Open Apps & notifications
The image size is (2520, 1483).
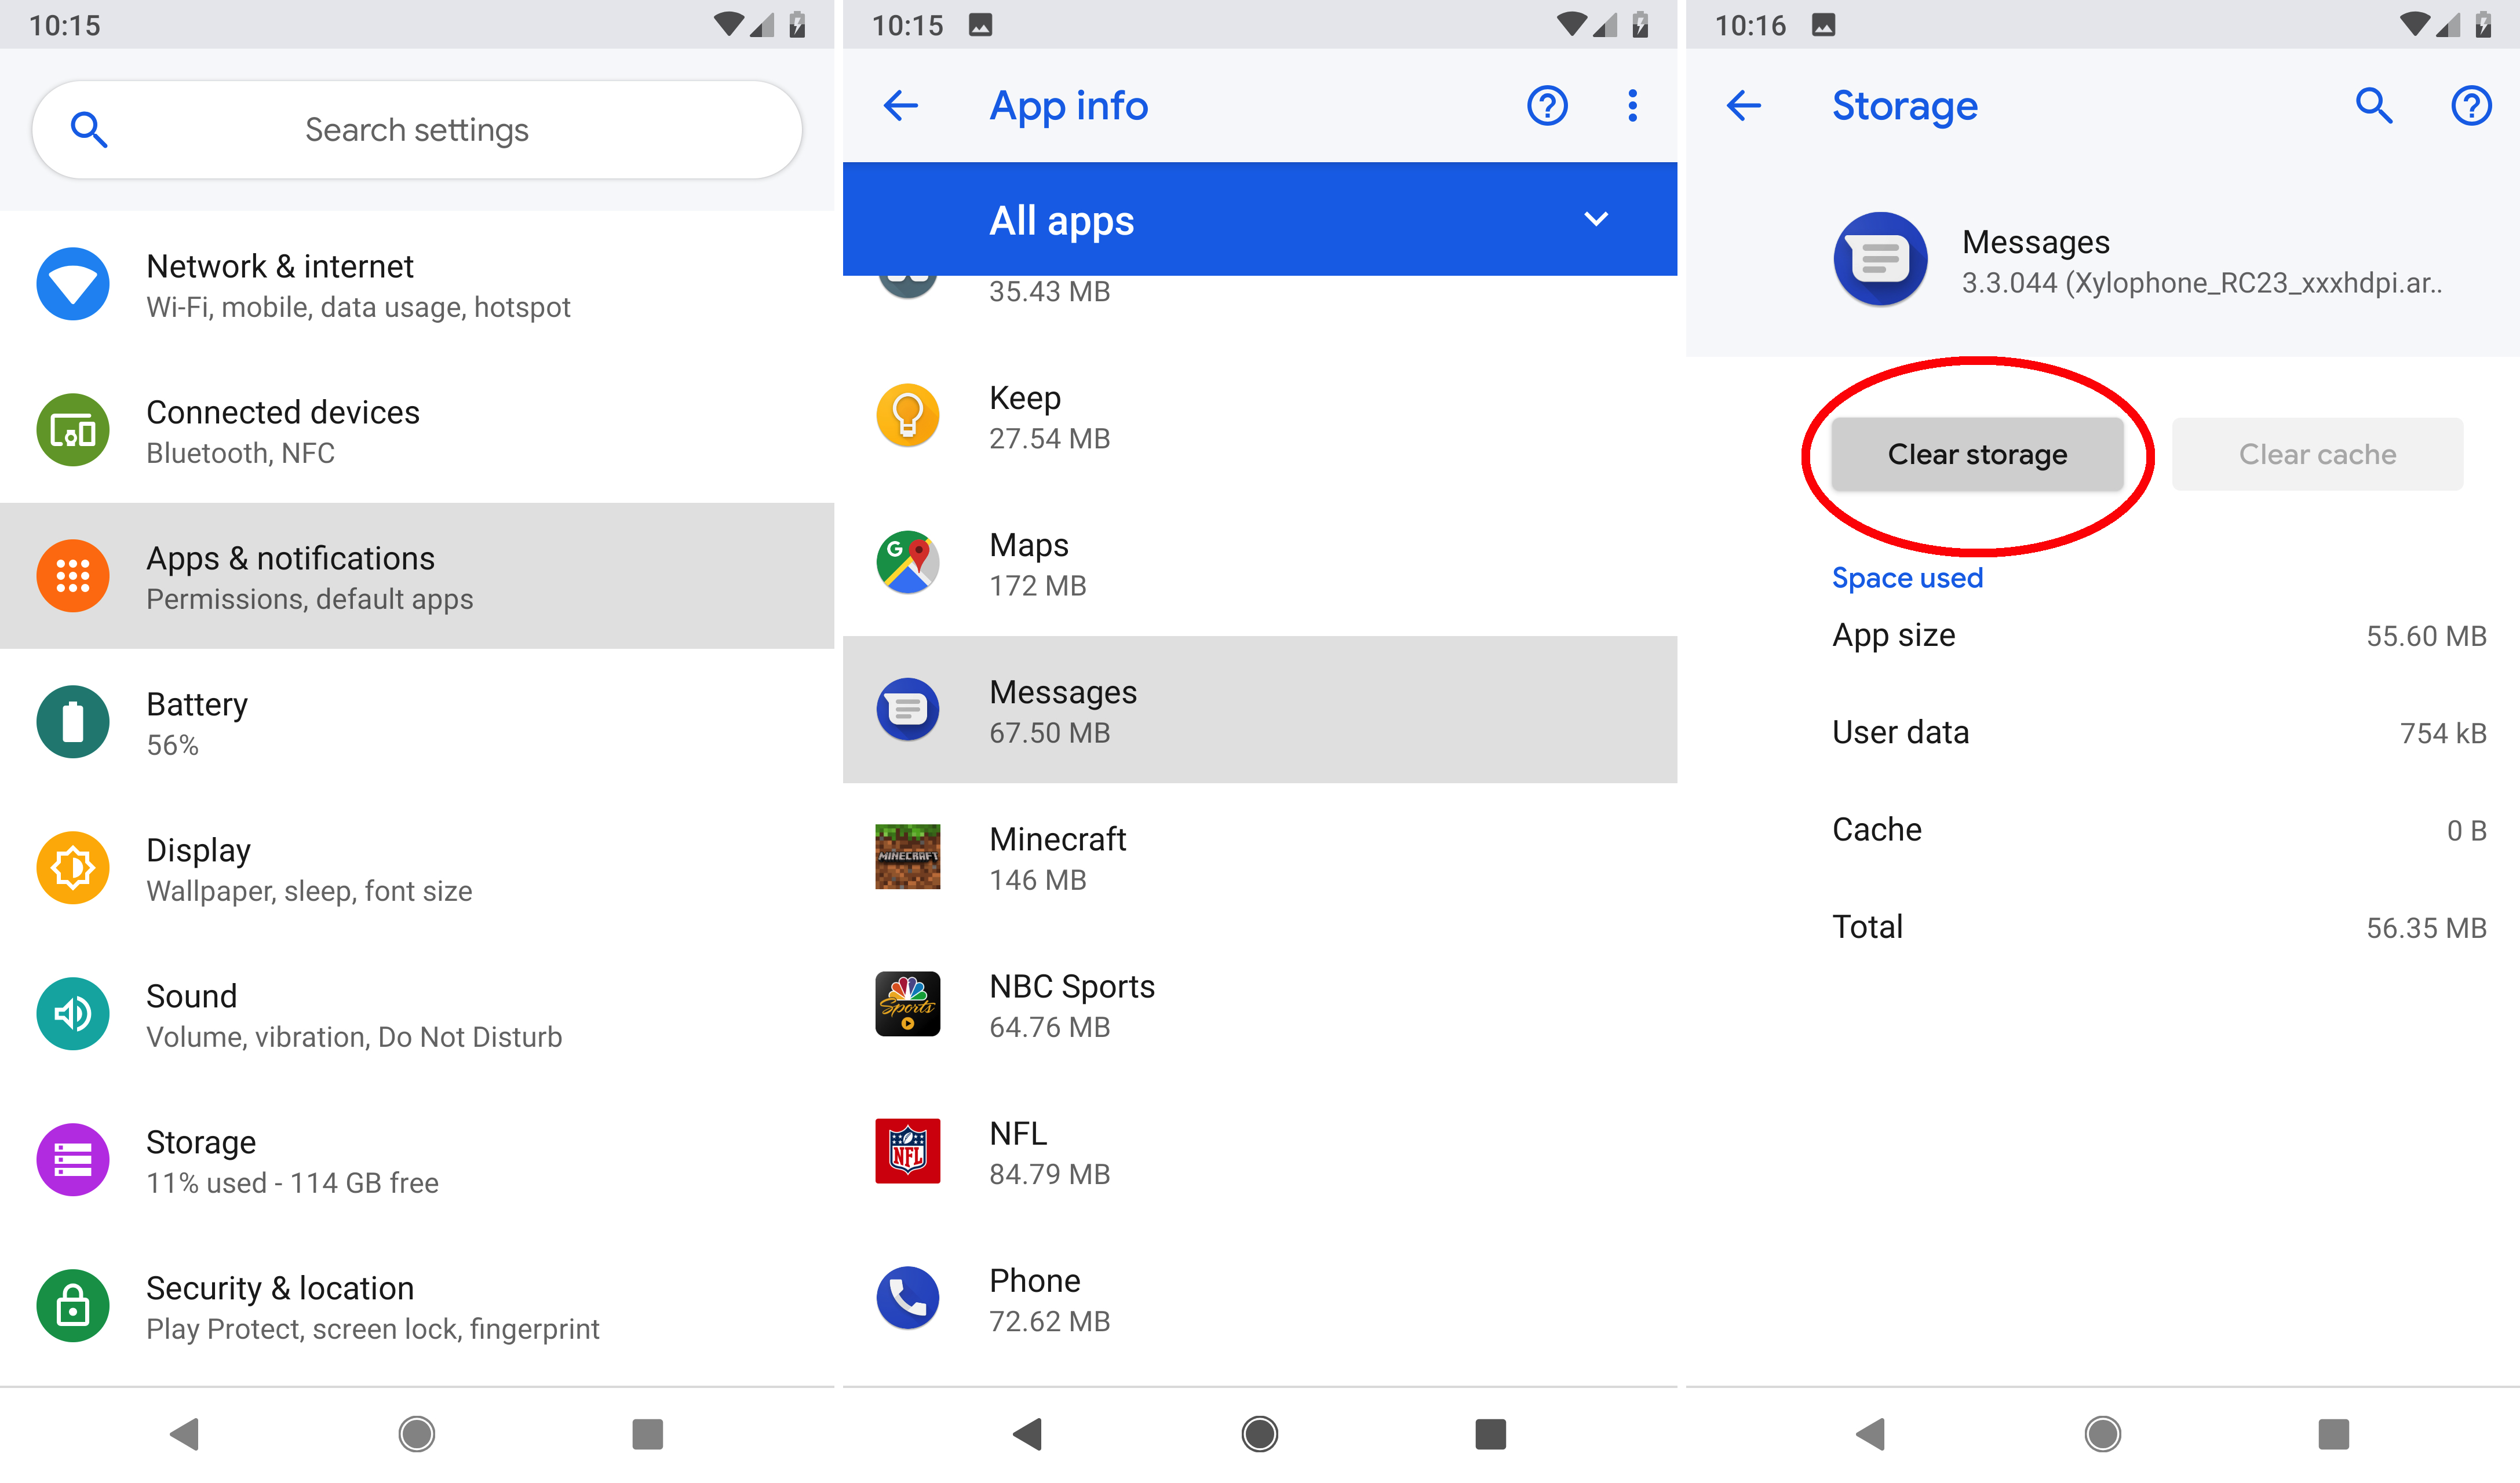point(417,577)
